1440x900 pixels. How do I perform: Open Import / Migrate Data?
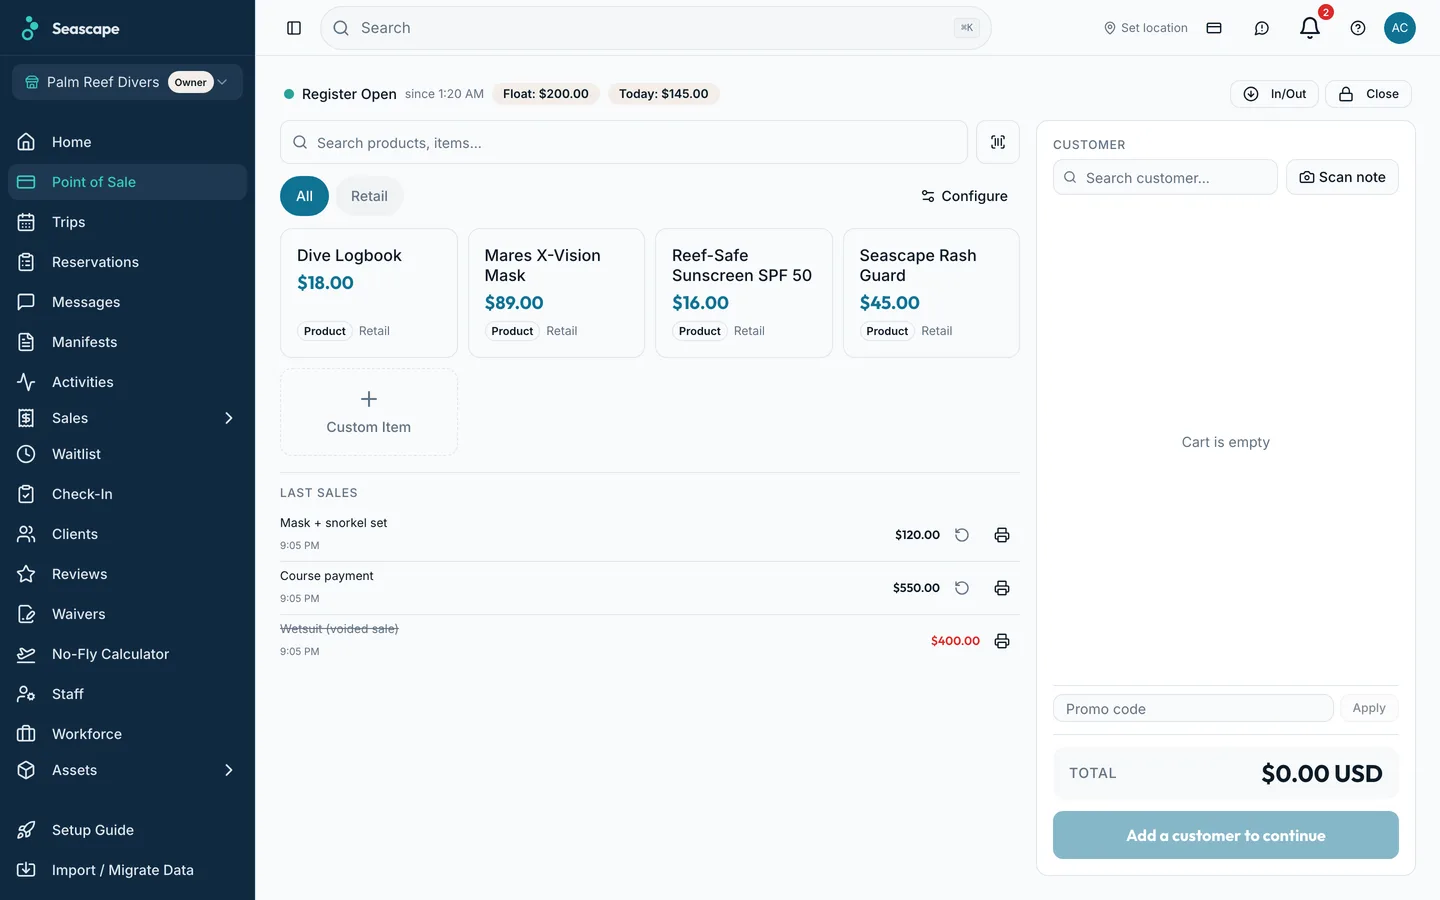(x=127, y=870)
